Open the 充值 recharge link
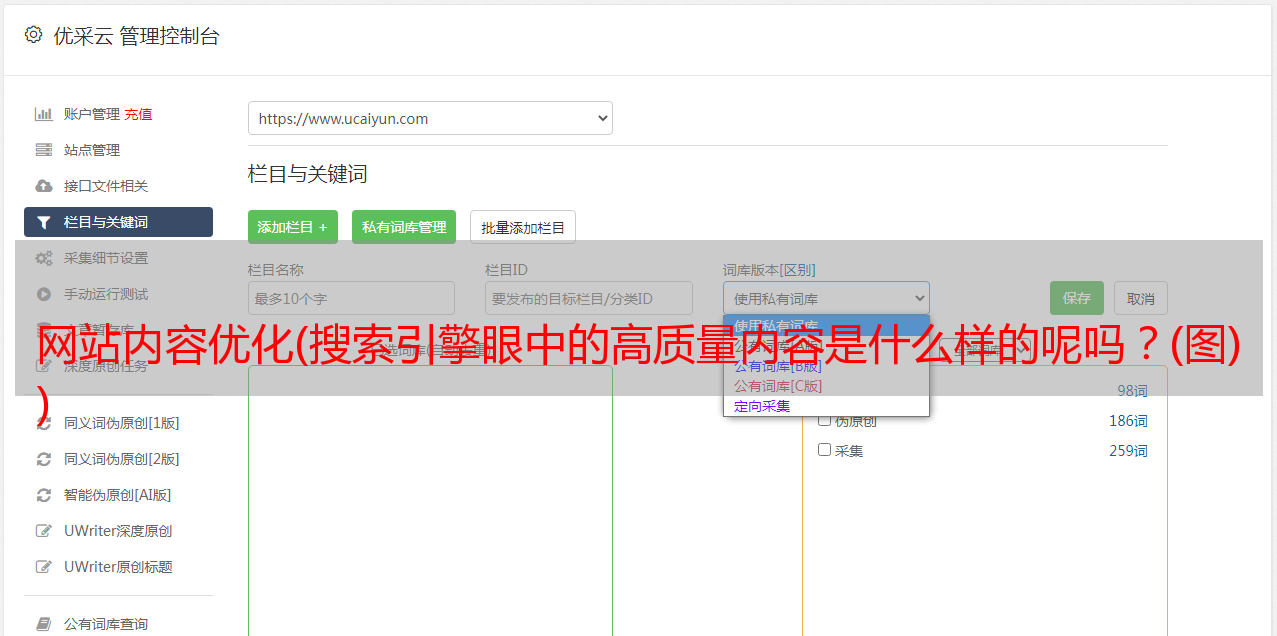Image resolution: width=1277 pixels, height=636 pixels. pos(138,114)
